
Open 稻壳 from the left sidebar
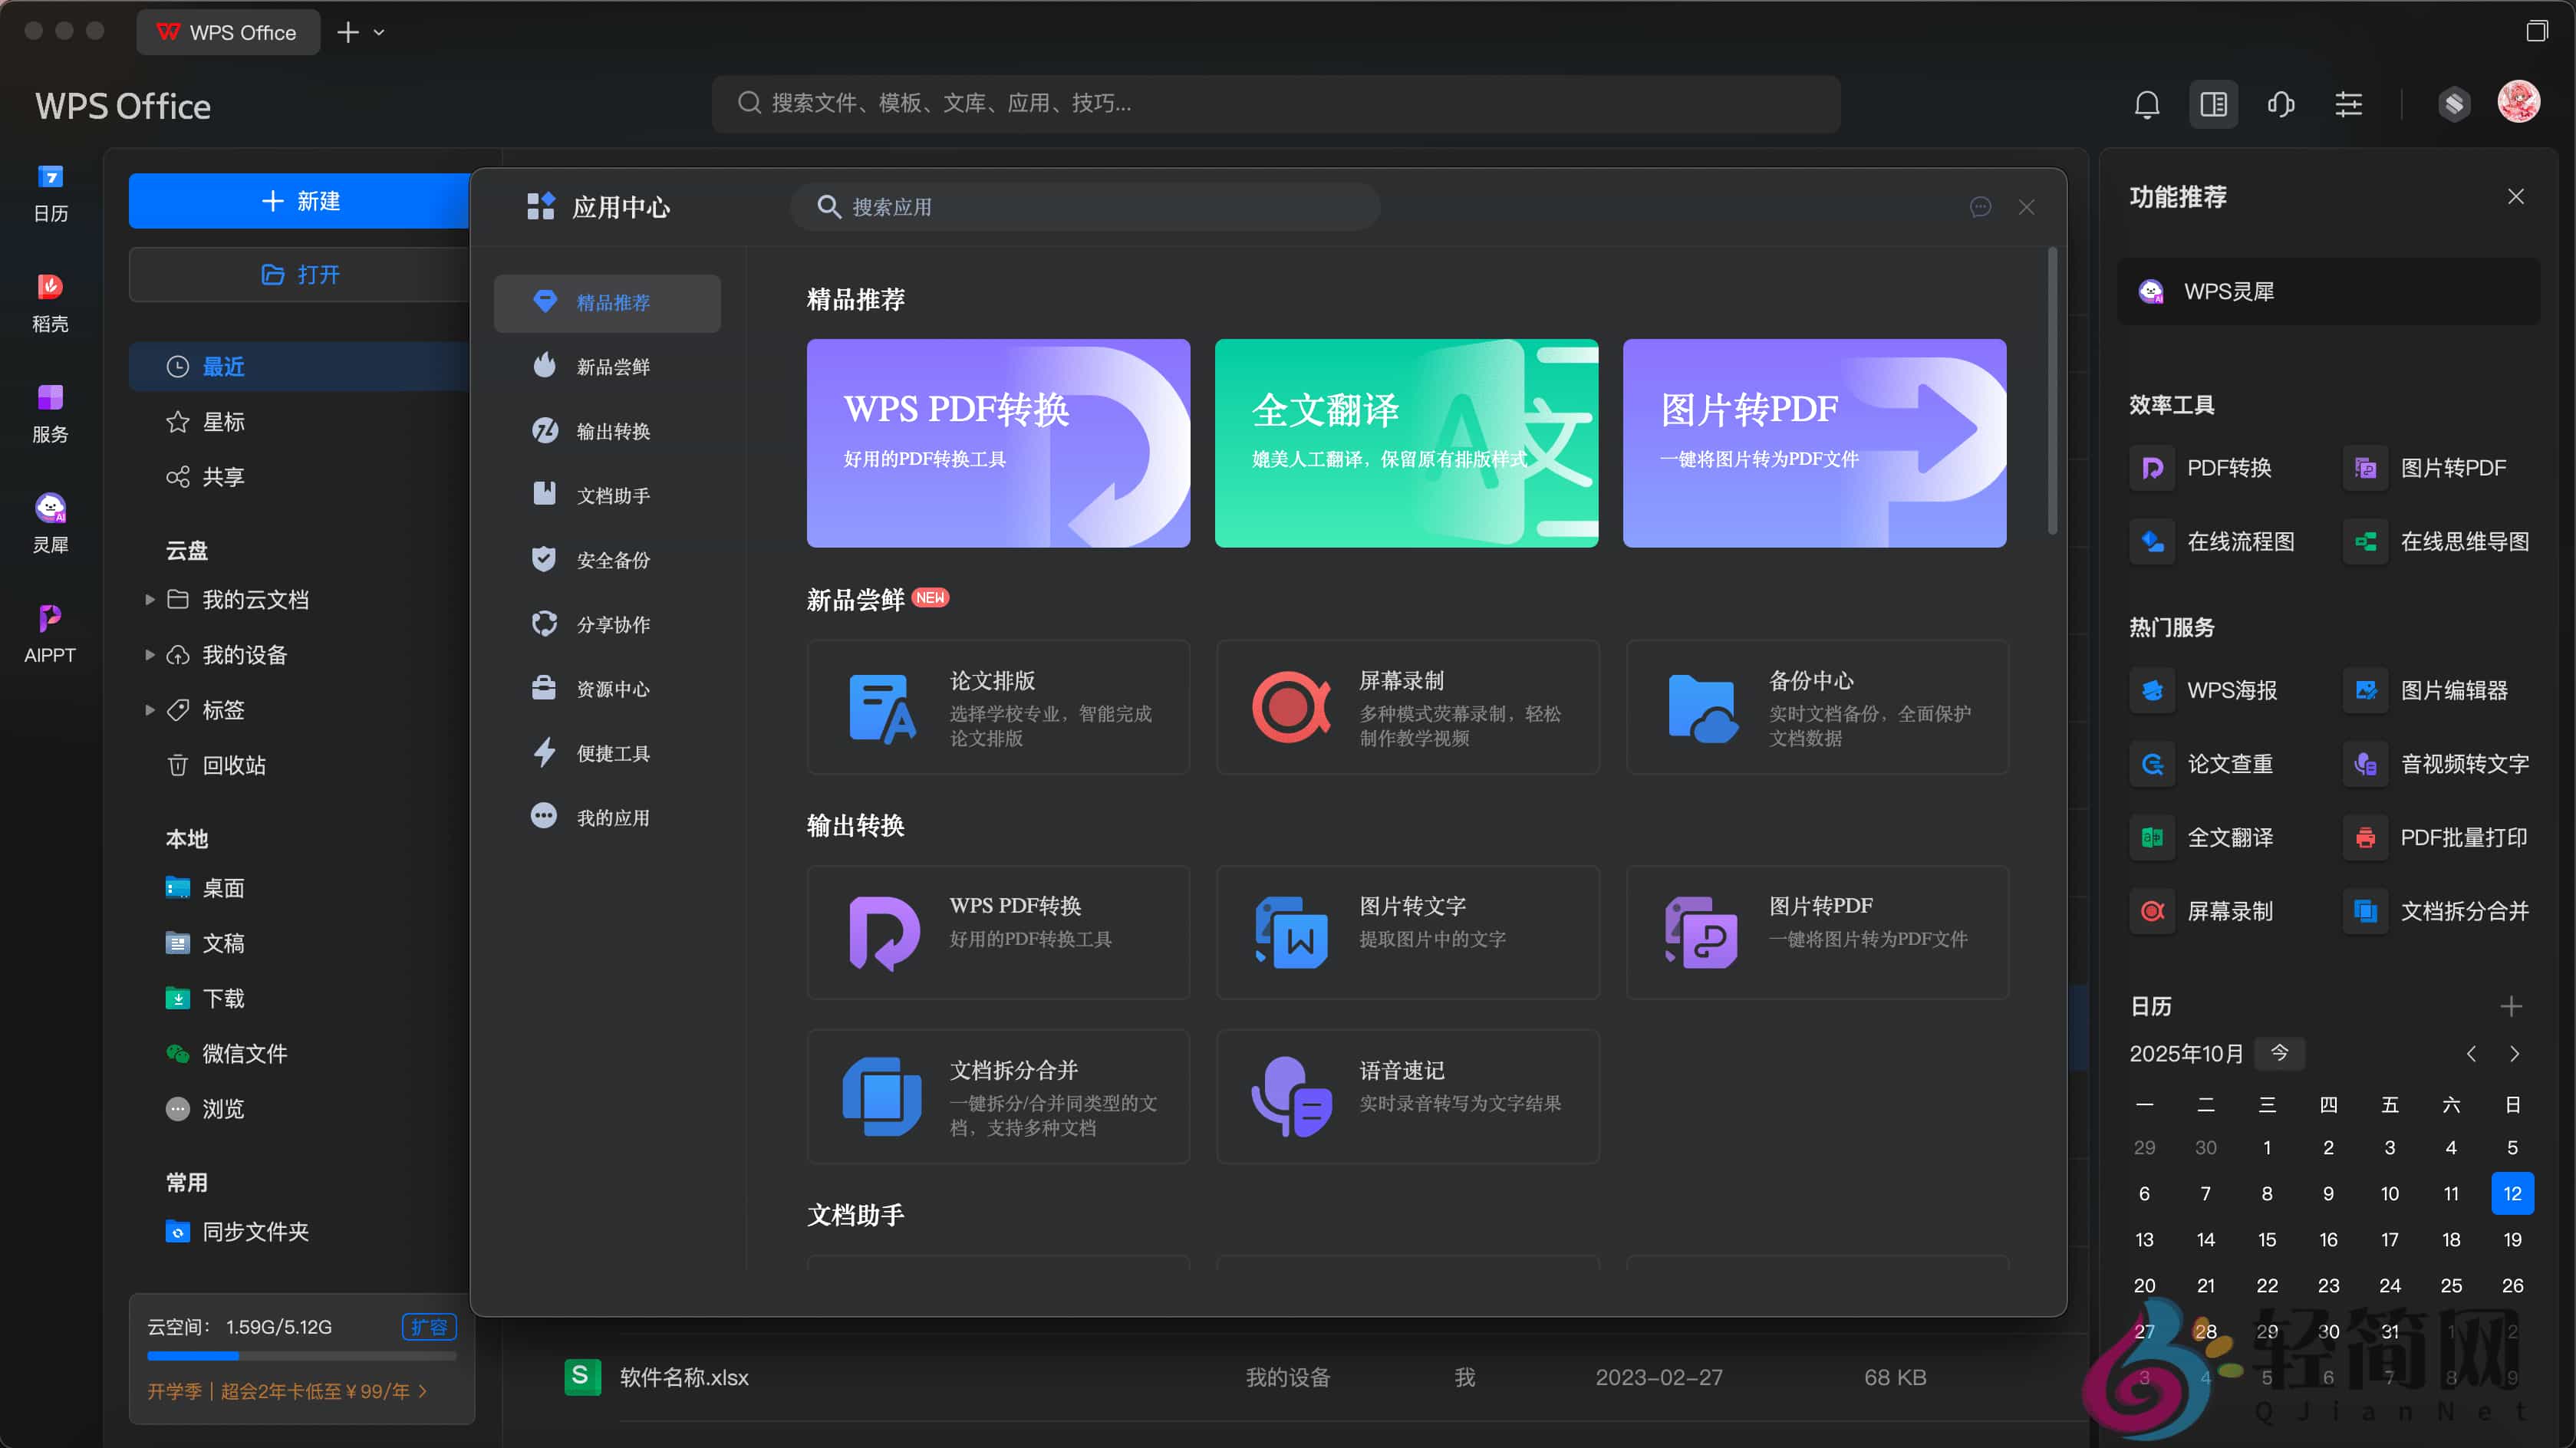tap(50, 304)
